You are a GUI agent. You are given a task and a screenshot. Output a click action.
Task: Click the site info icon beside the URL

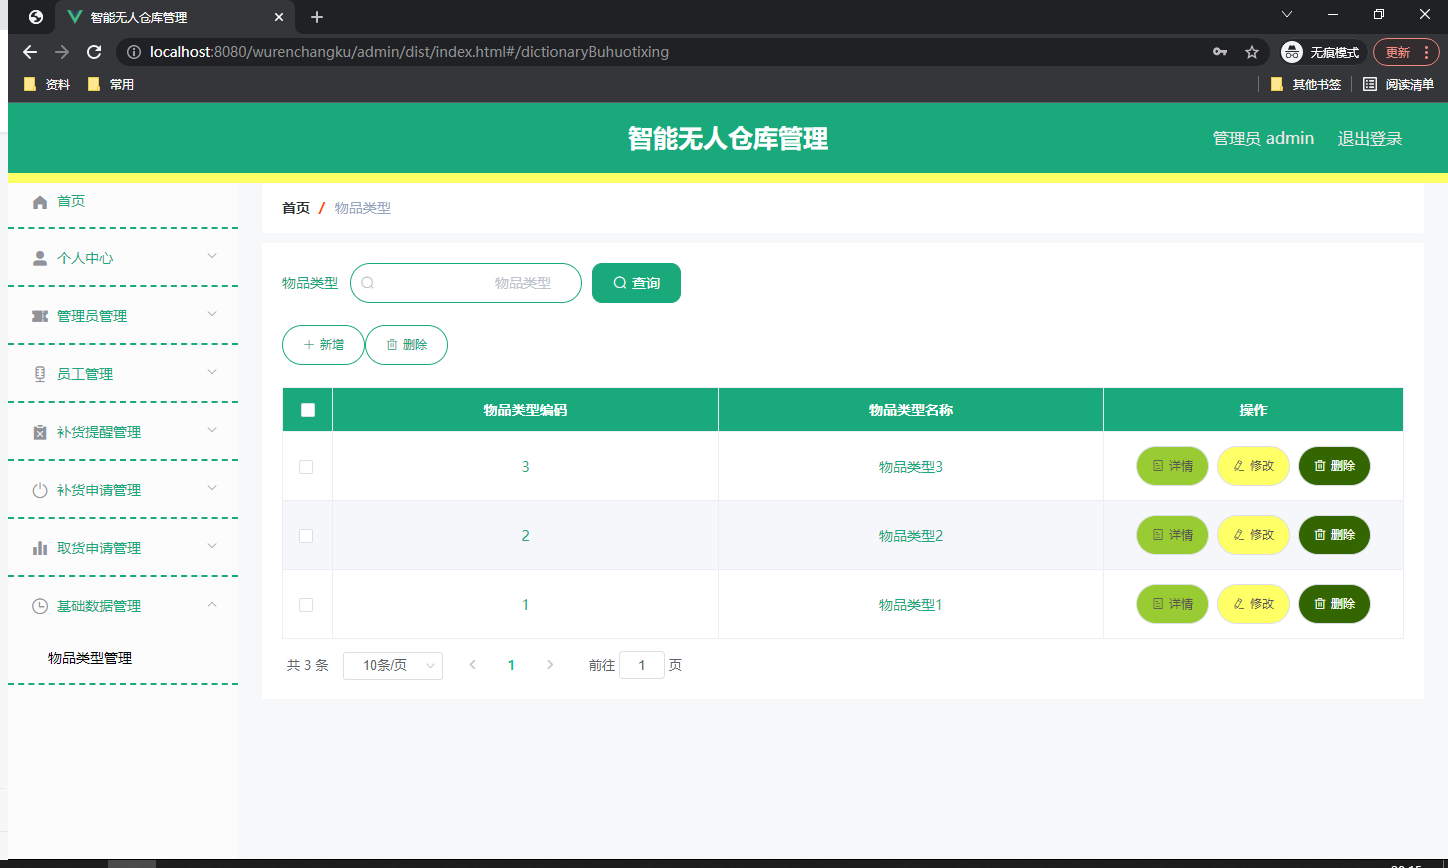pyautogui.click(x=134, y=52)
